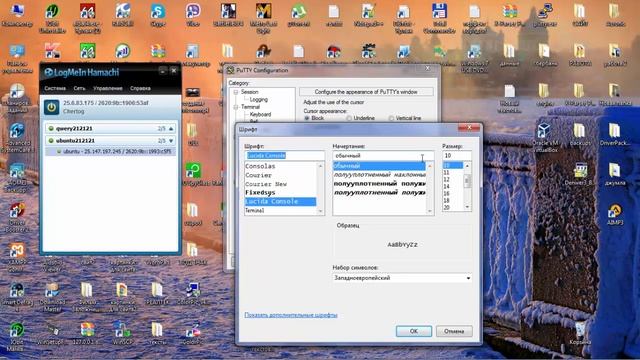Open the Сеть menu in Hamachi

tap(79, 88)
